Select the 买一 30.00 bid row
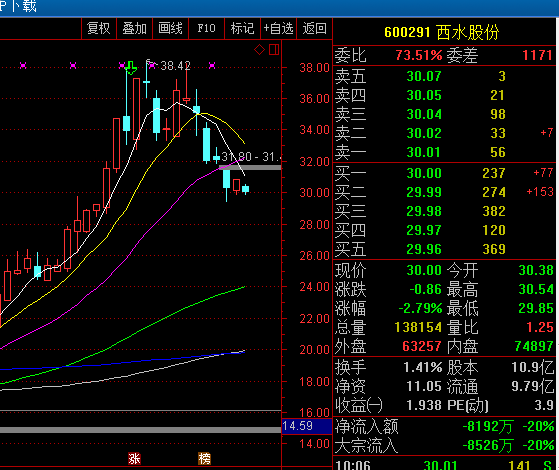 [x=444, y=173]
